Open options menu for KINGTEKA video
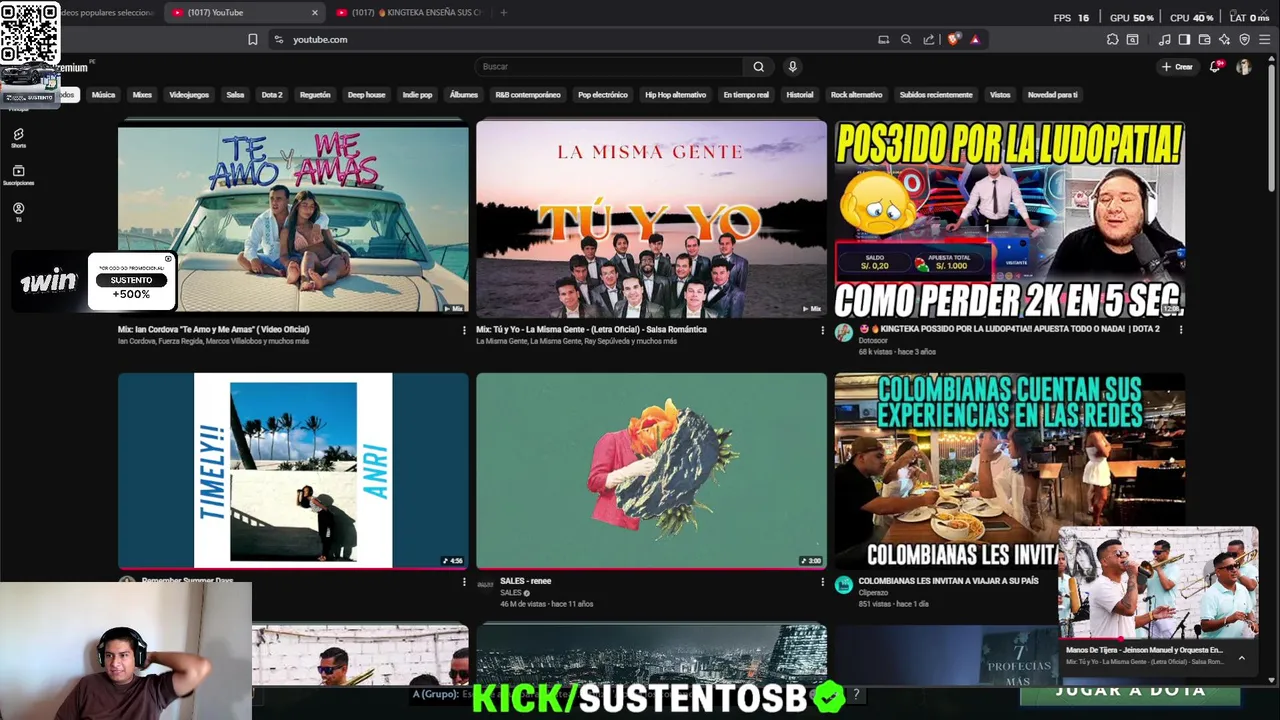 click(1181, 329)
